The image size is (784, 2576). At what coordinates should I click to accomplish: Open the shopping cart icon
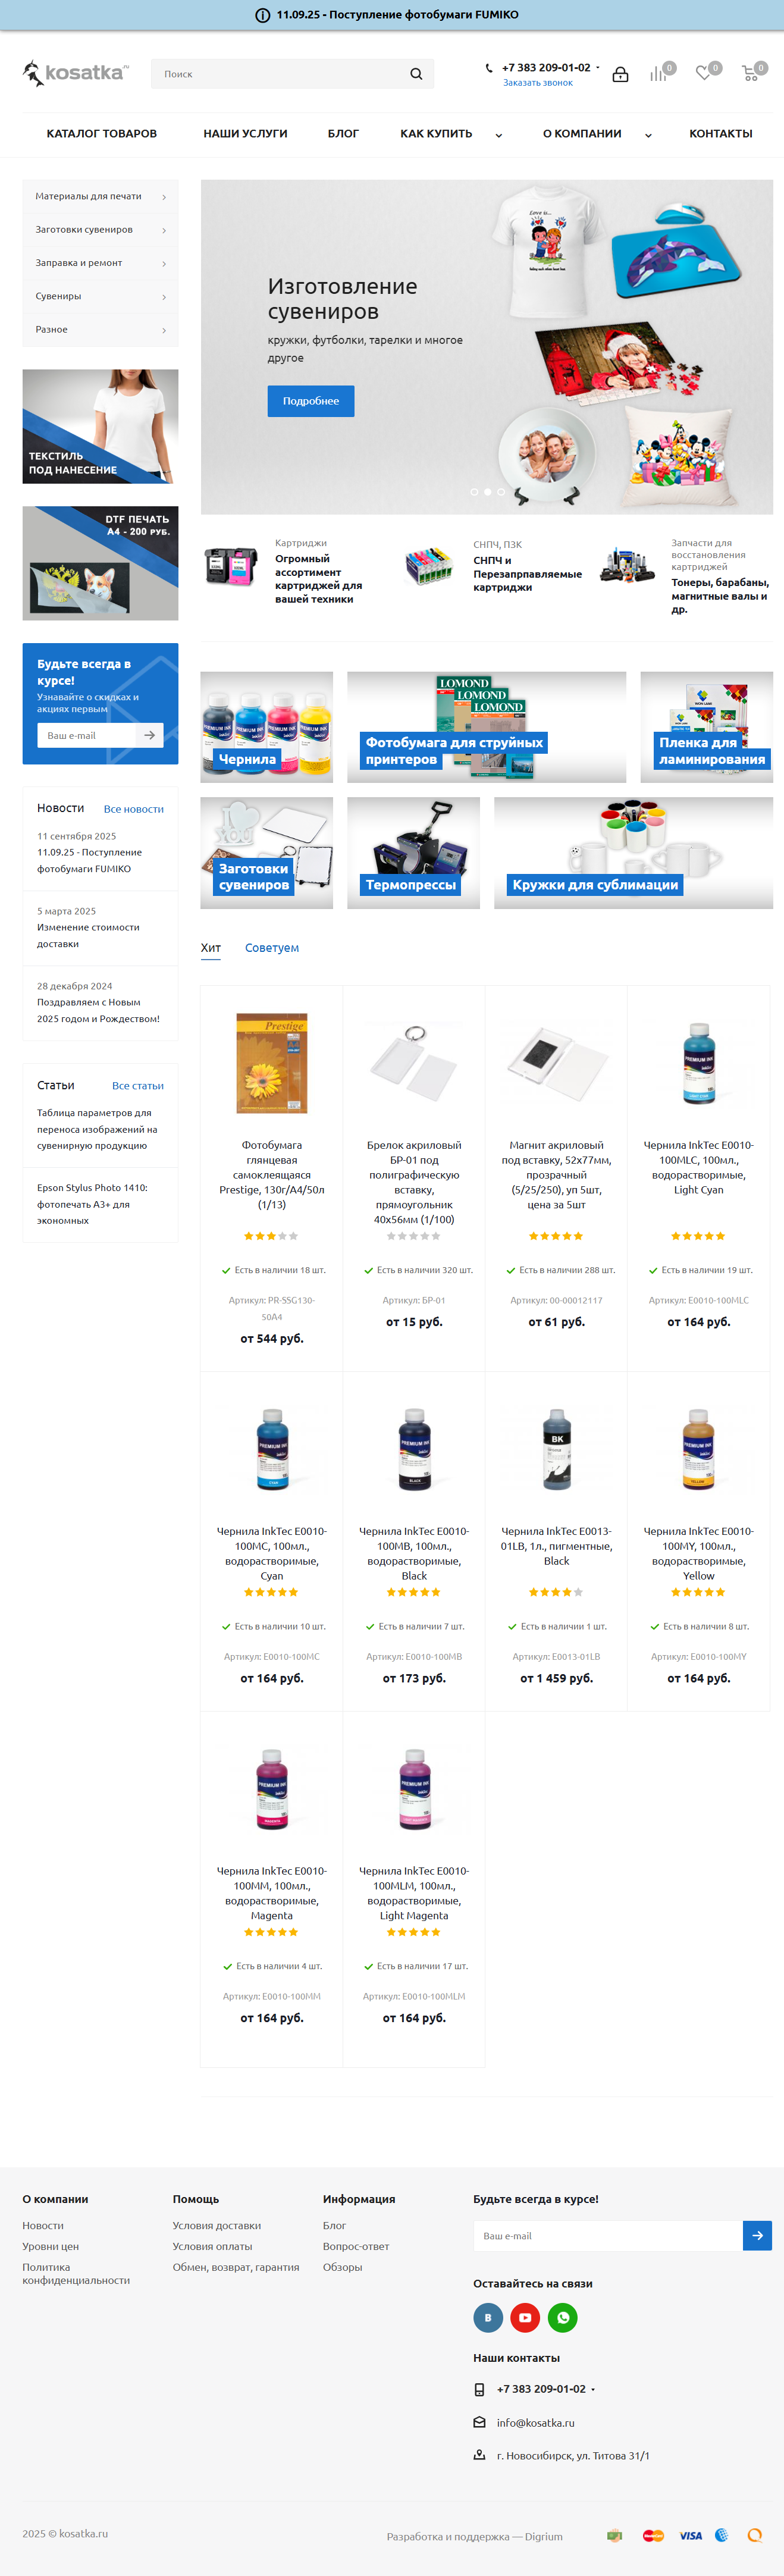(x=750, y=73)
